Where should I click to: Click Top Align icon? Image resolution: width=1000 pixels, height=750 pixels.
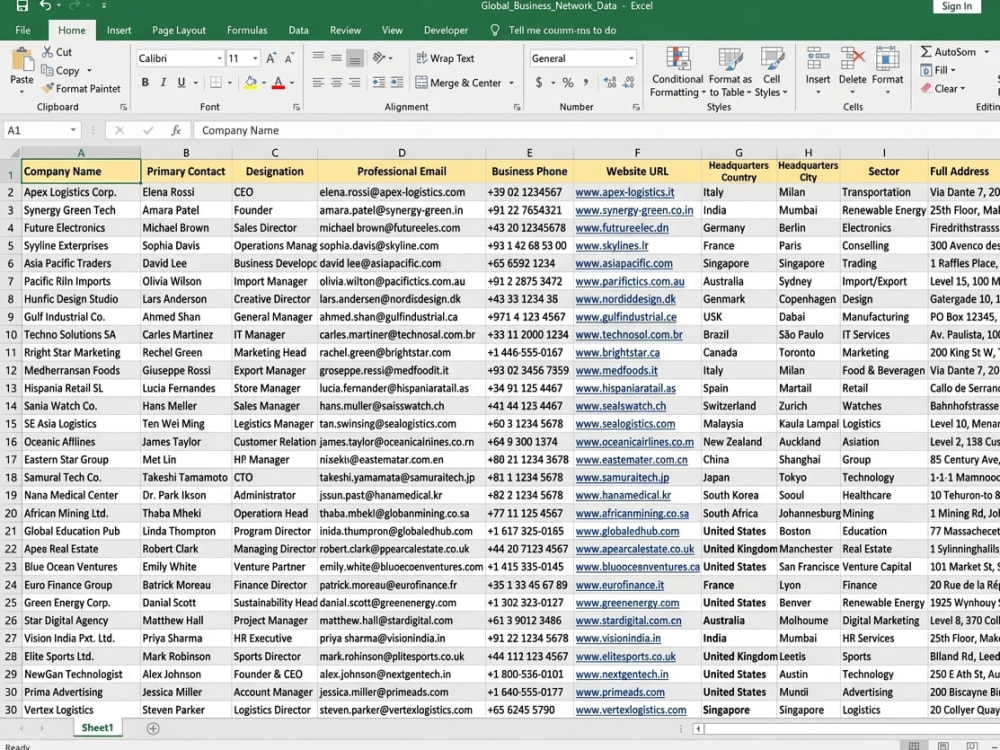[x=318, y=57]
